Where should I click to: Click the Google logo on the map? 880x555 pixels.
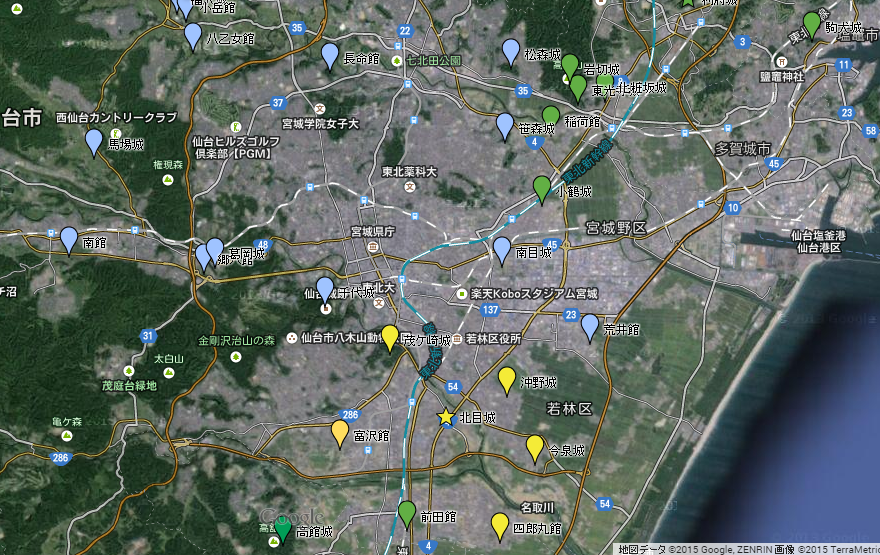(292, 517)
